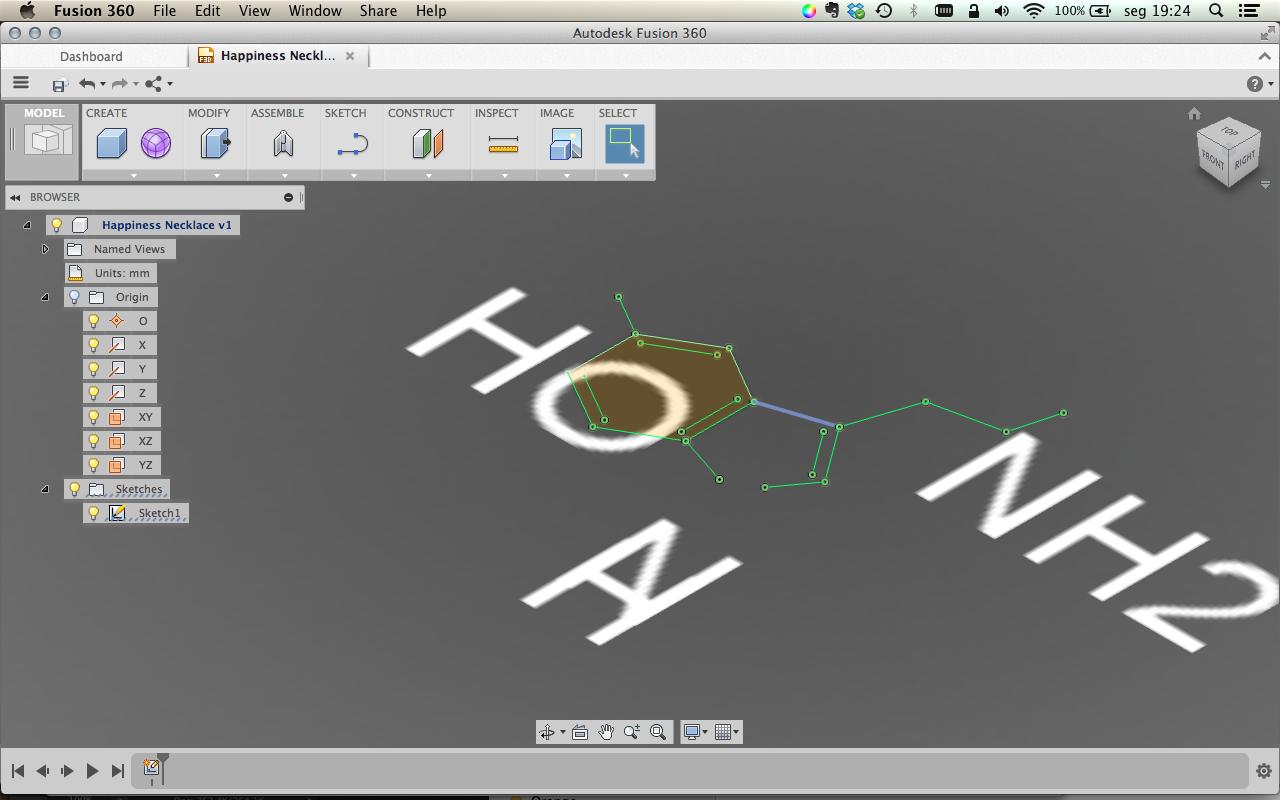Redo the last action
The image size is (1280, 800).
[x=119, y=84]
